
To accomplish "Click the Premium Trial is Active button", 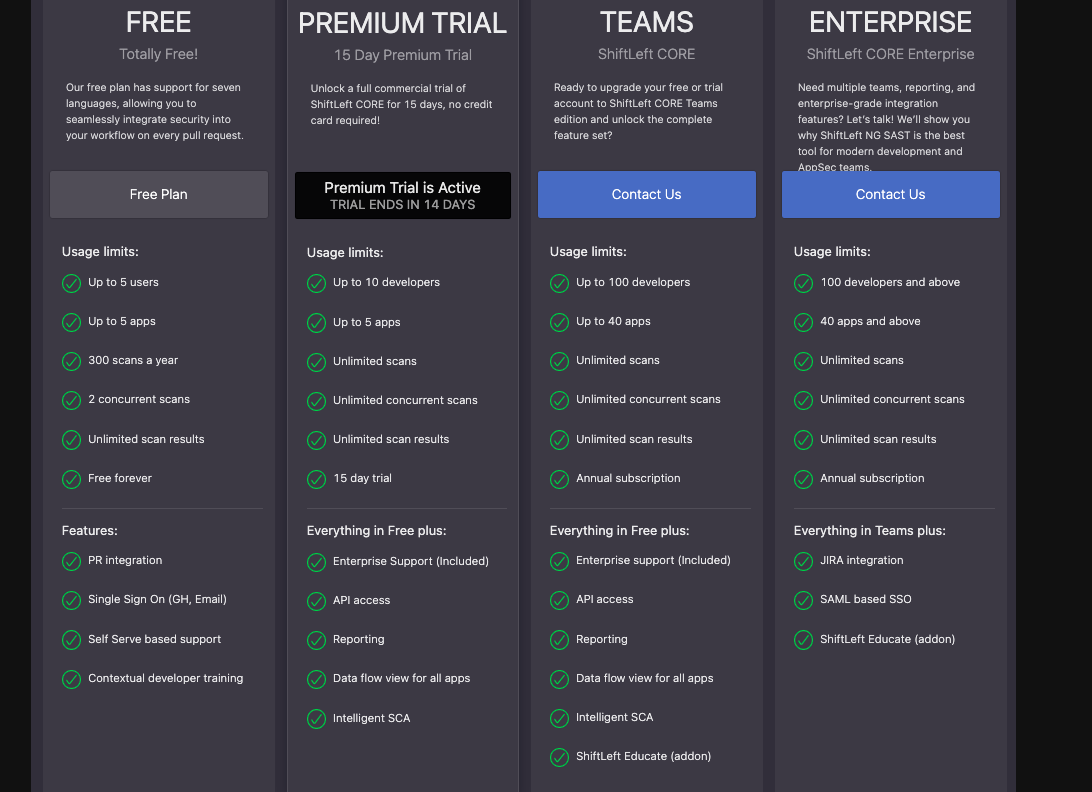I will pos(402,195).
